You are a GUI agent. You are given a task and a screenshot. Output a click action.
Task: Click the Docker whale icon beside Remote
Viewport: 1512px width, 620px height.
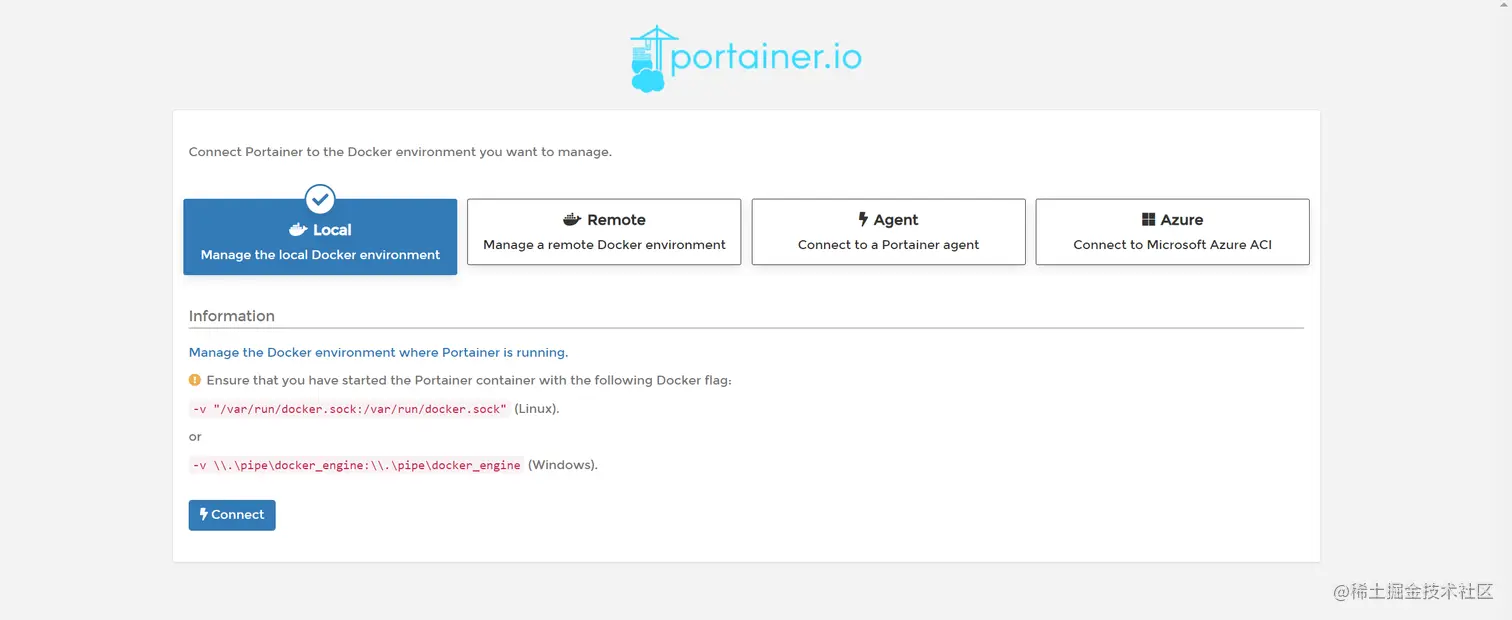572,220
